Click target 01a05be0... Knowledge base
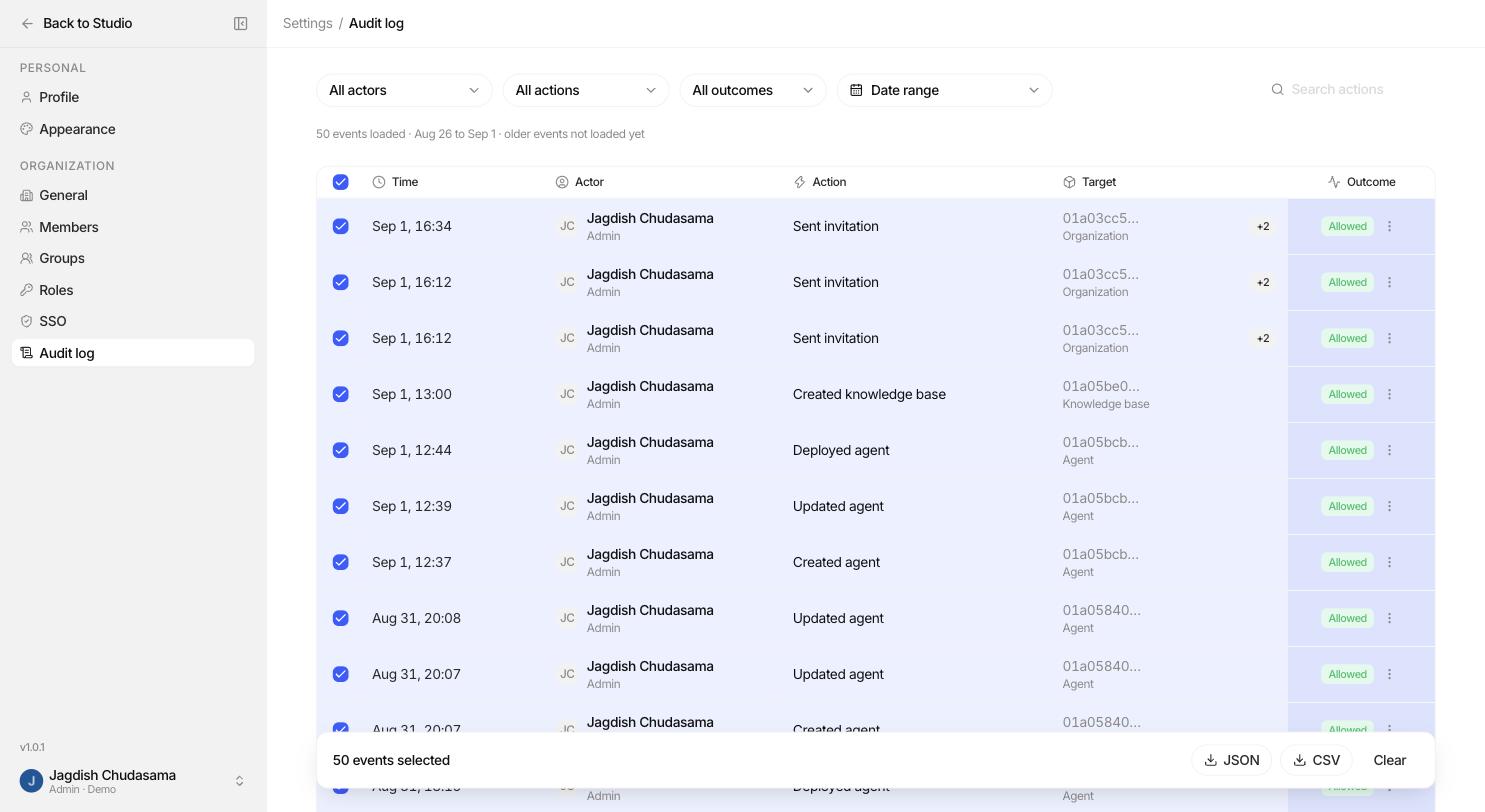Image resolution: width=1485 pixels, height=812 pixels. pos(1106,394)
